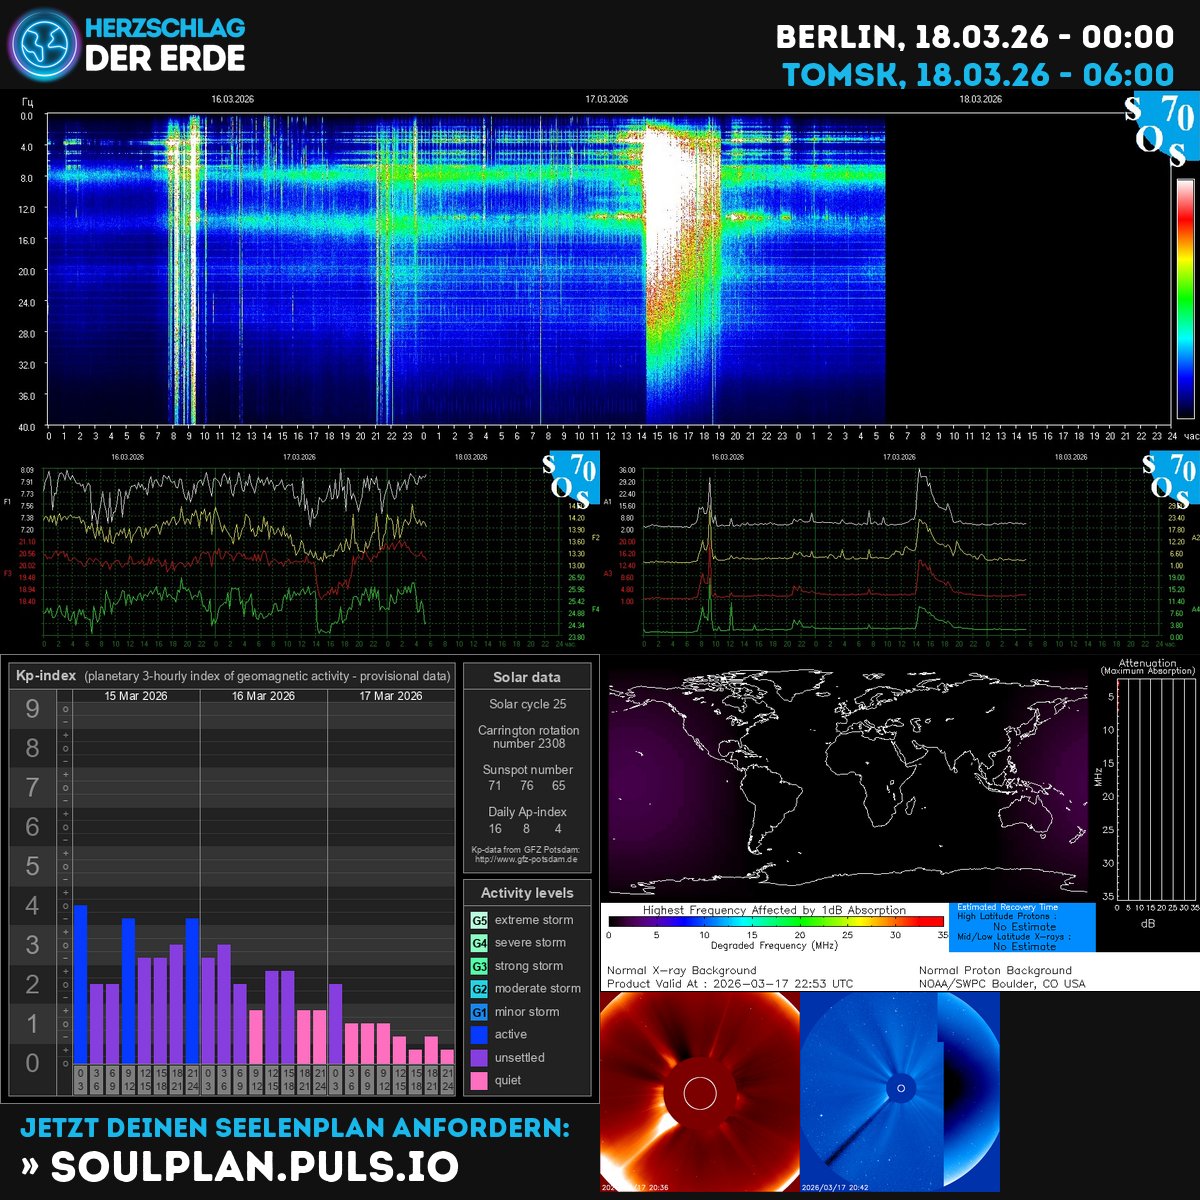The height and width of the screenshot is (1200, 1200).
Task: Toggle the purple 'unsettled' activity swatch
Action: click(477, 1057)
